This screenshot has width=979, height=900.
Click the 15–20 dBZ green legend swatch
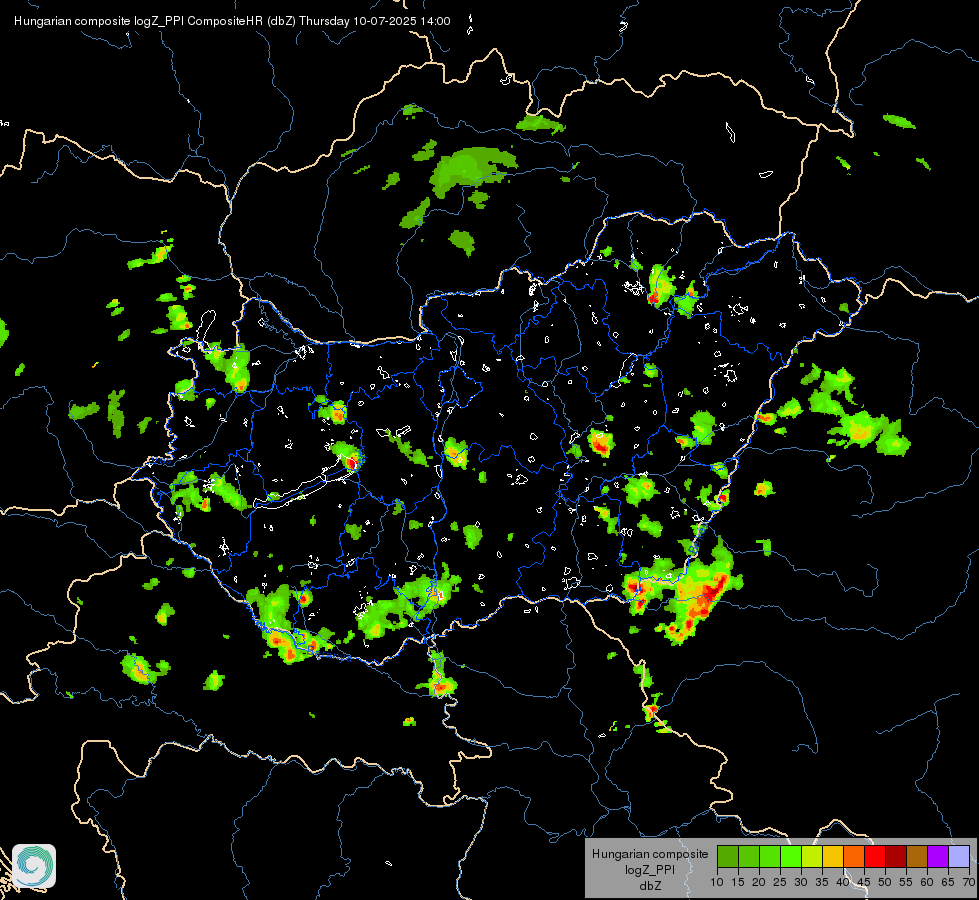click(x=749, y=856)
